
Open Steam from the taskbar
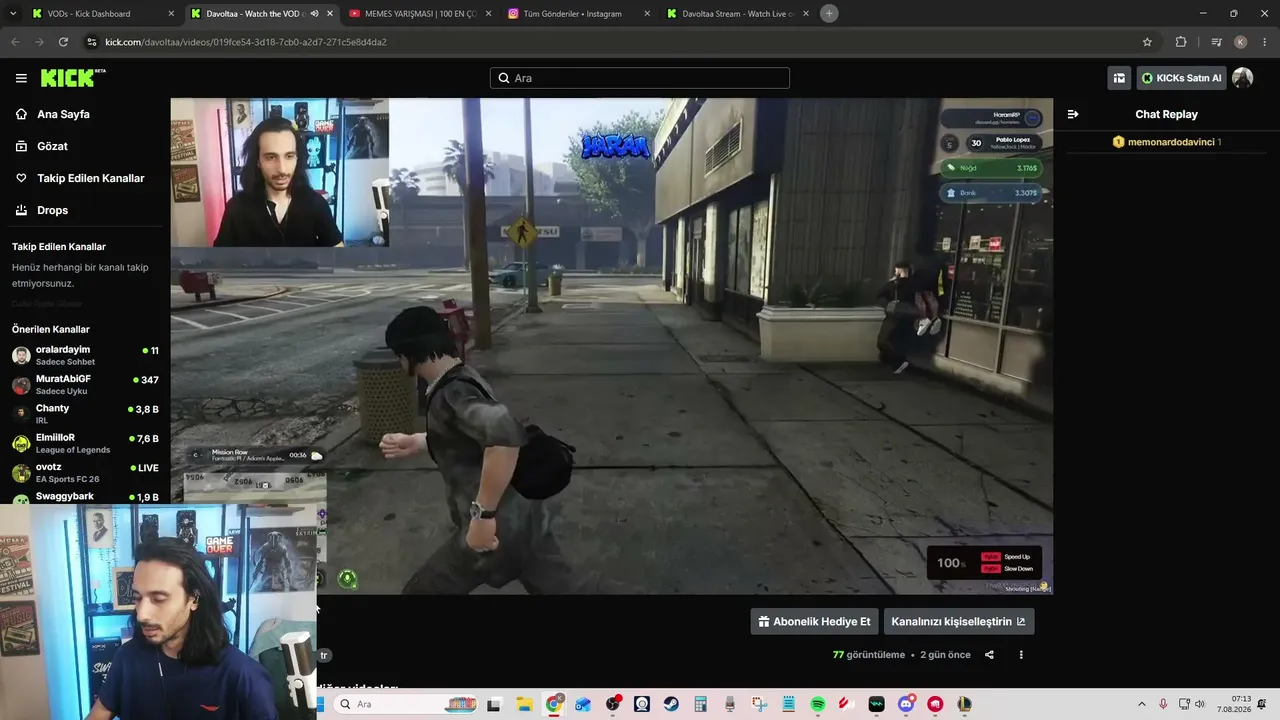pyautogui.click(x=671, y=705)
